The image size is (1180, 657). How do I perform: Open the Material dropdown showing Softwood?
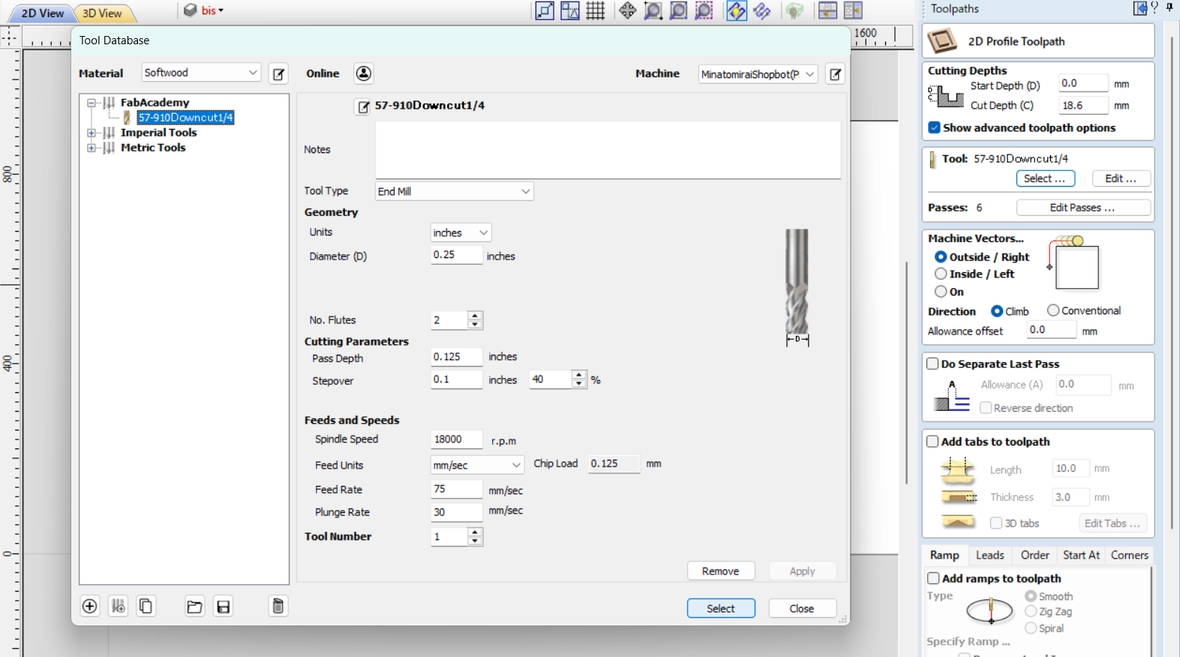tap(200, 73)
